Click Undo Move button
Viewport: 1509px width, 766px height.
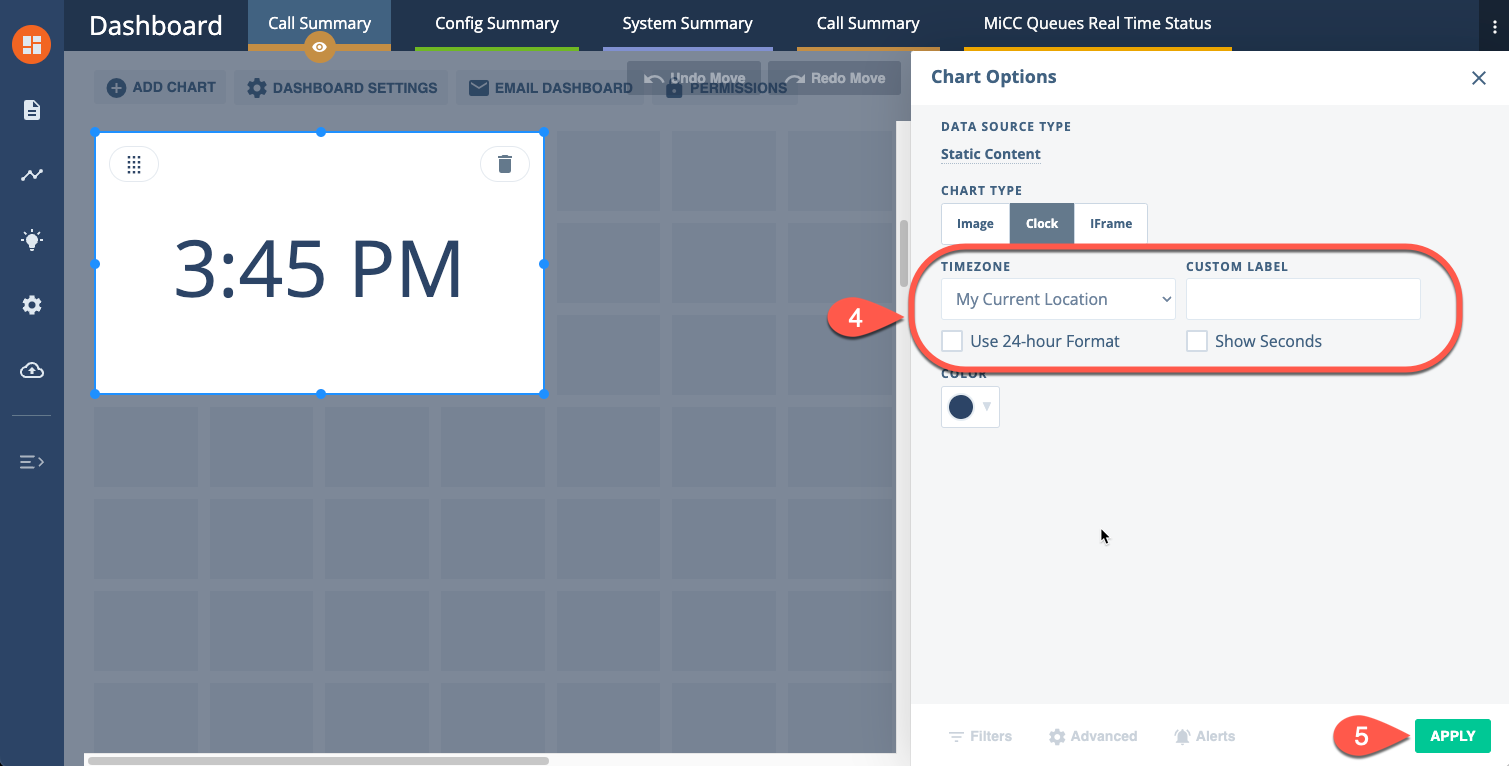694,78
